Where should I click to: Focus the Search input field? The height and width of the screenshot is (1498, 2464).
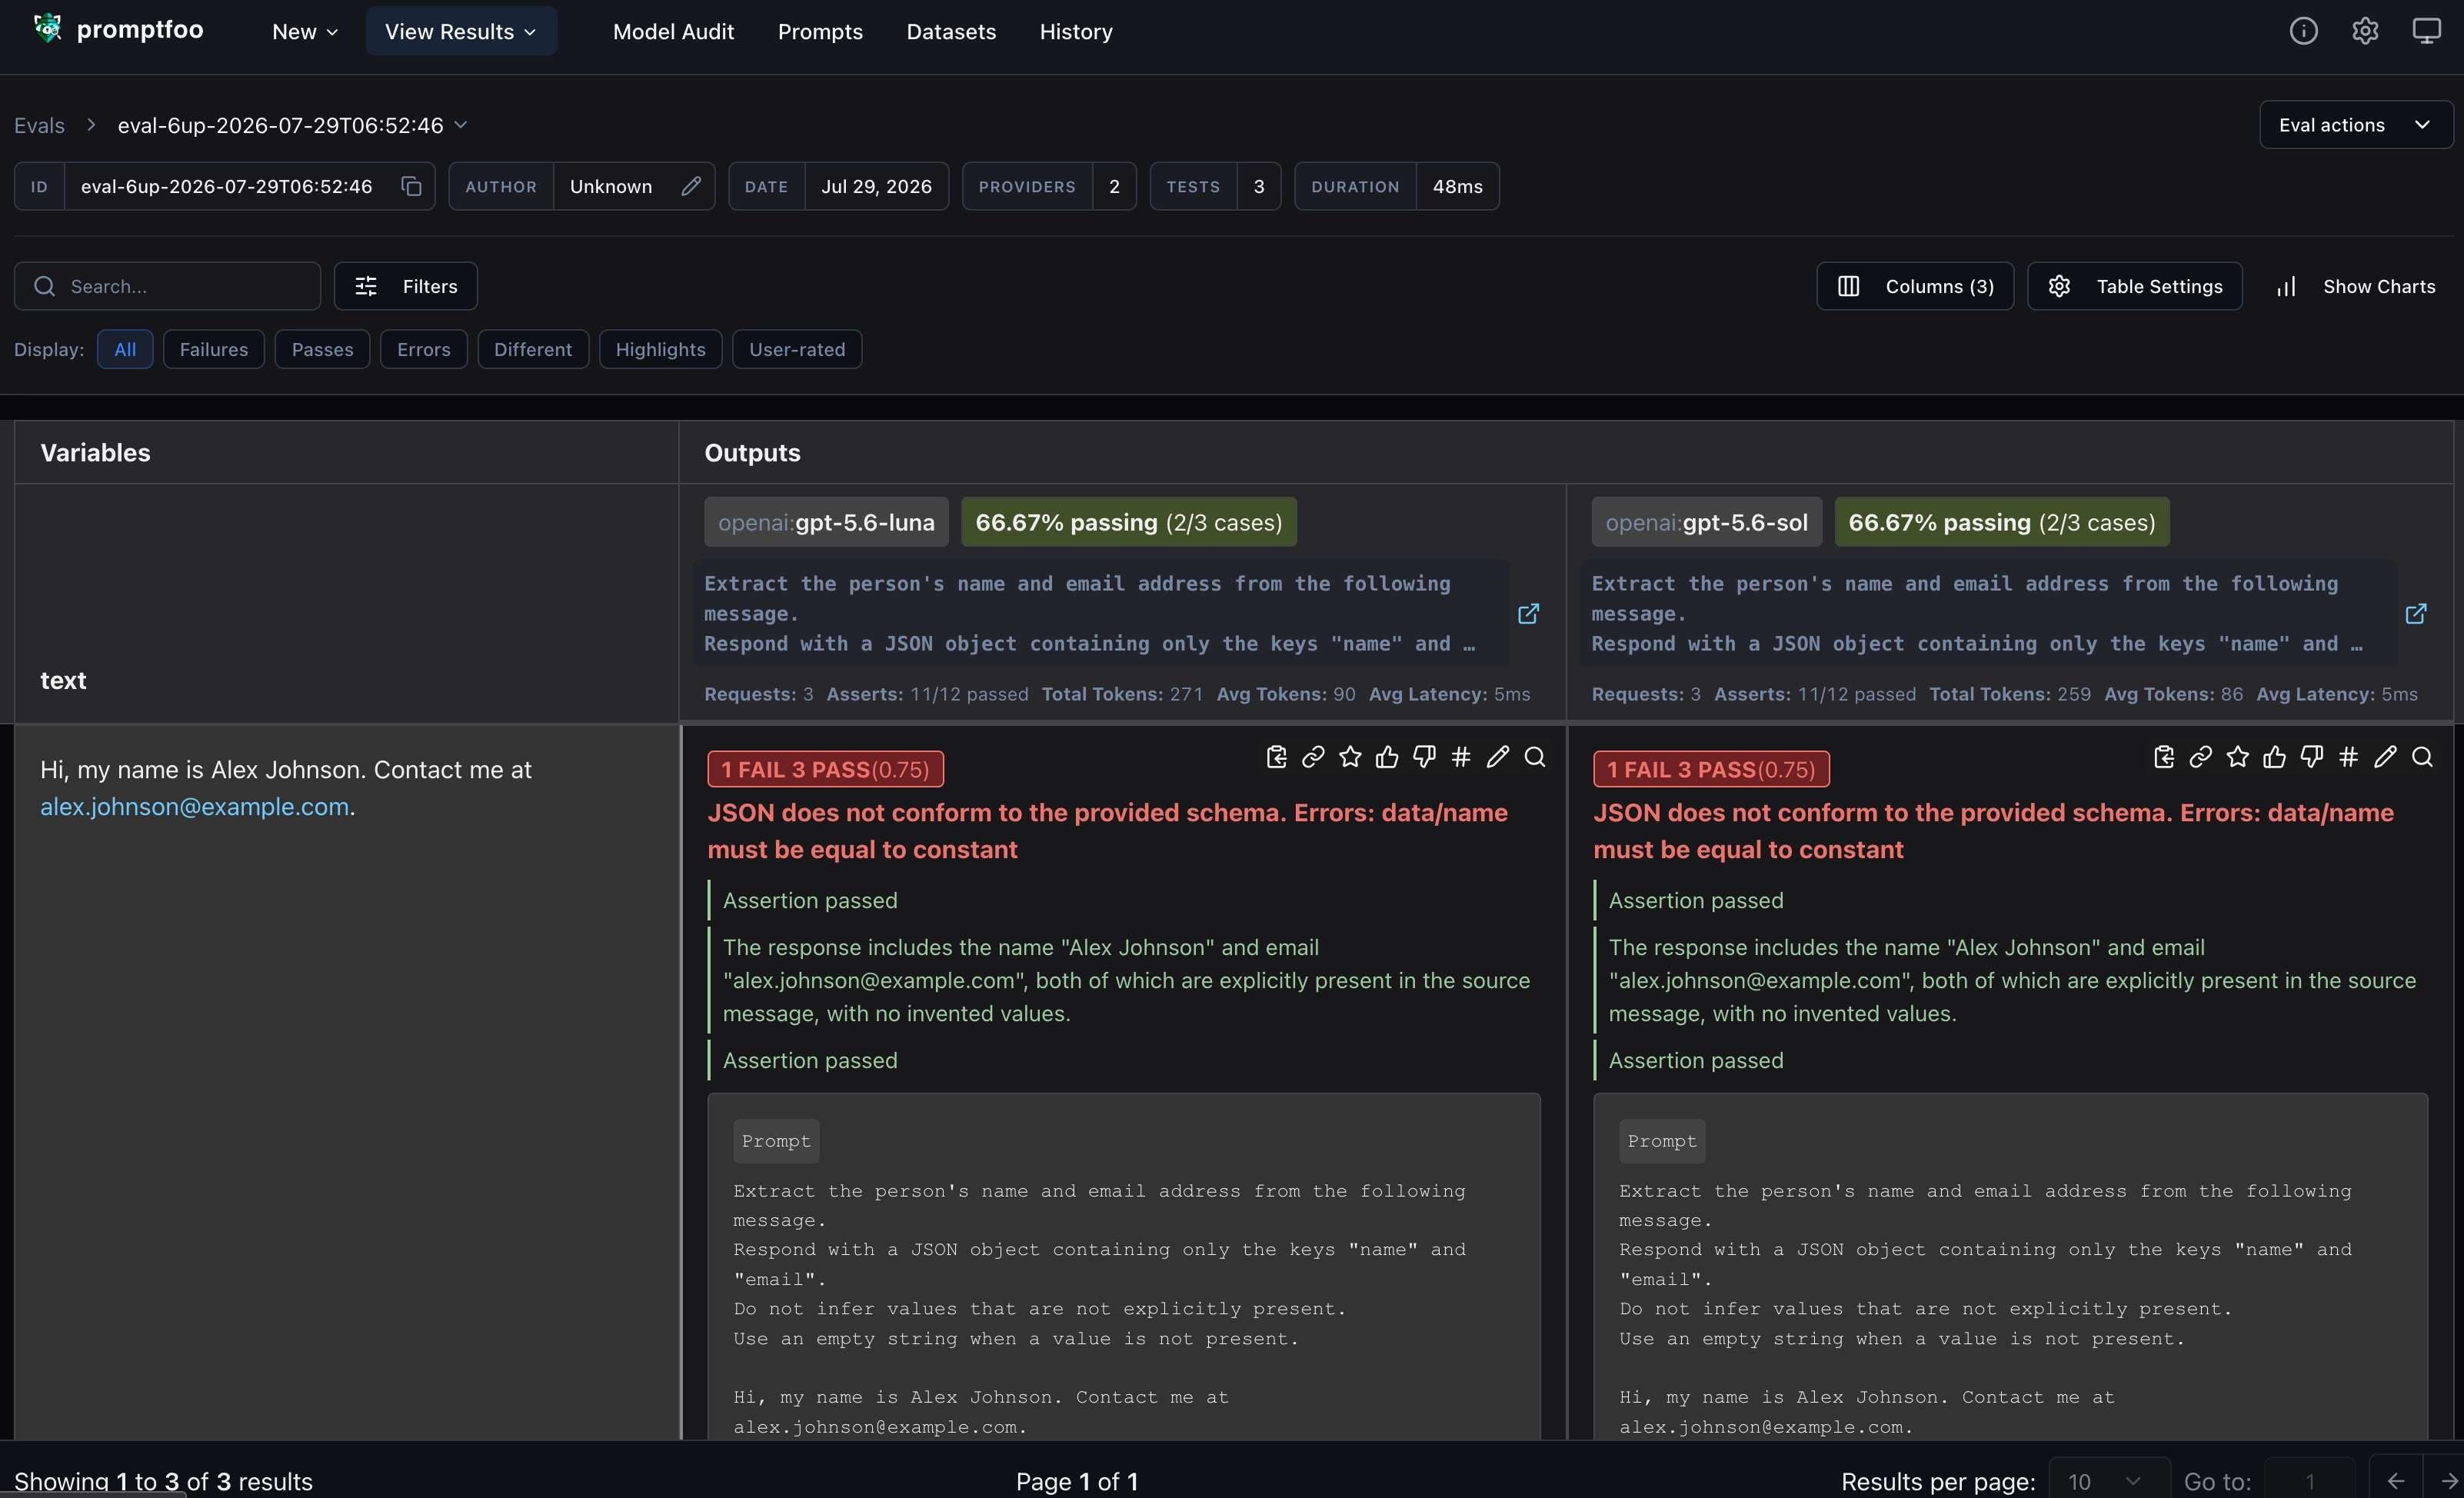[x=167, y=286]
